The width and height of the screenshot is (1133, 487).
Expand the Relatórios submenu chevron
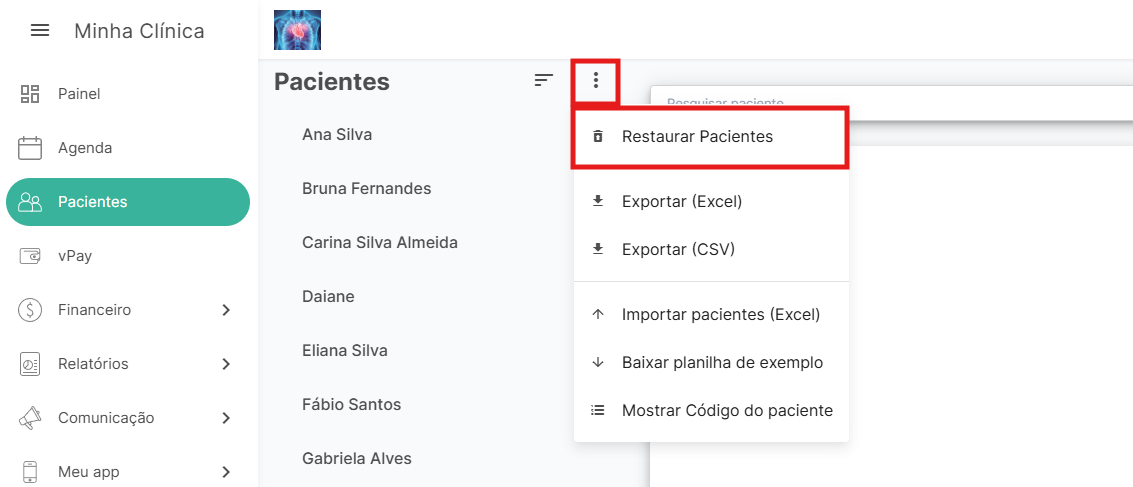coord(226,364)
